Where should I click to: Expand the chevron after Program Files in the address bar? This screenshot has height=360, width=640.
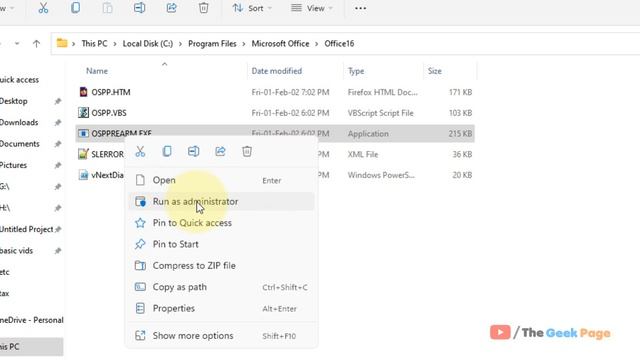[x=244, y=44]
